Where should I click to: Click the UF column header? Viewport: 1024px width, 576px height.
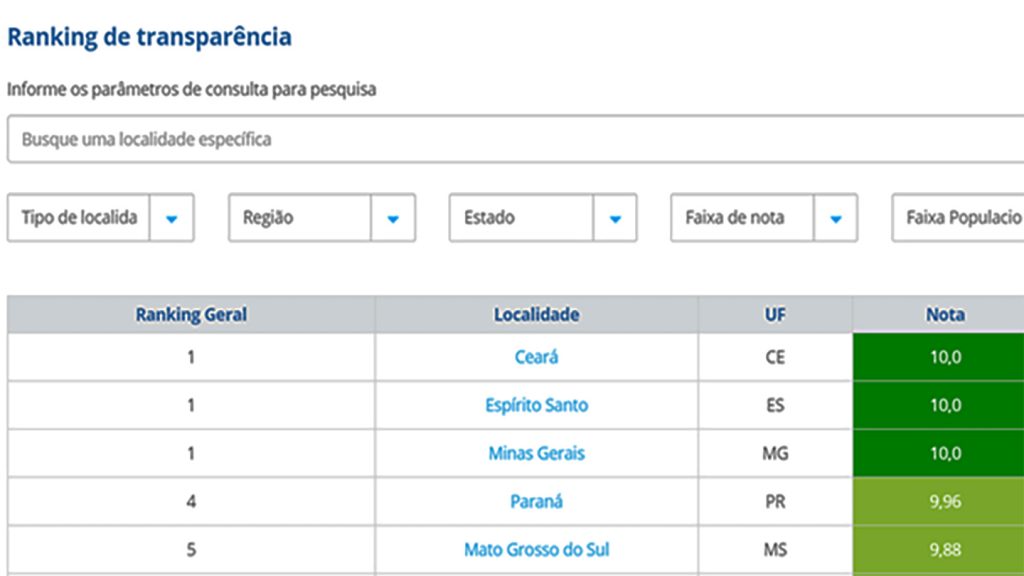coord(775,315)
